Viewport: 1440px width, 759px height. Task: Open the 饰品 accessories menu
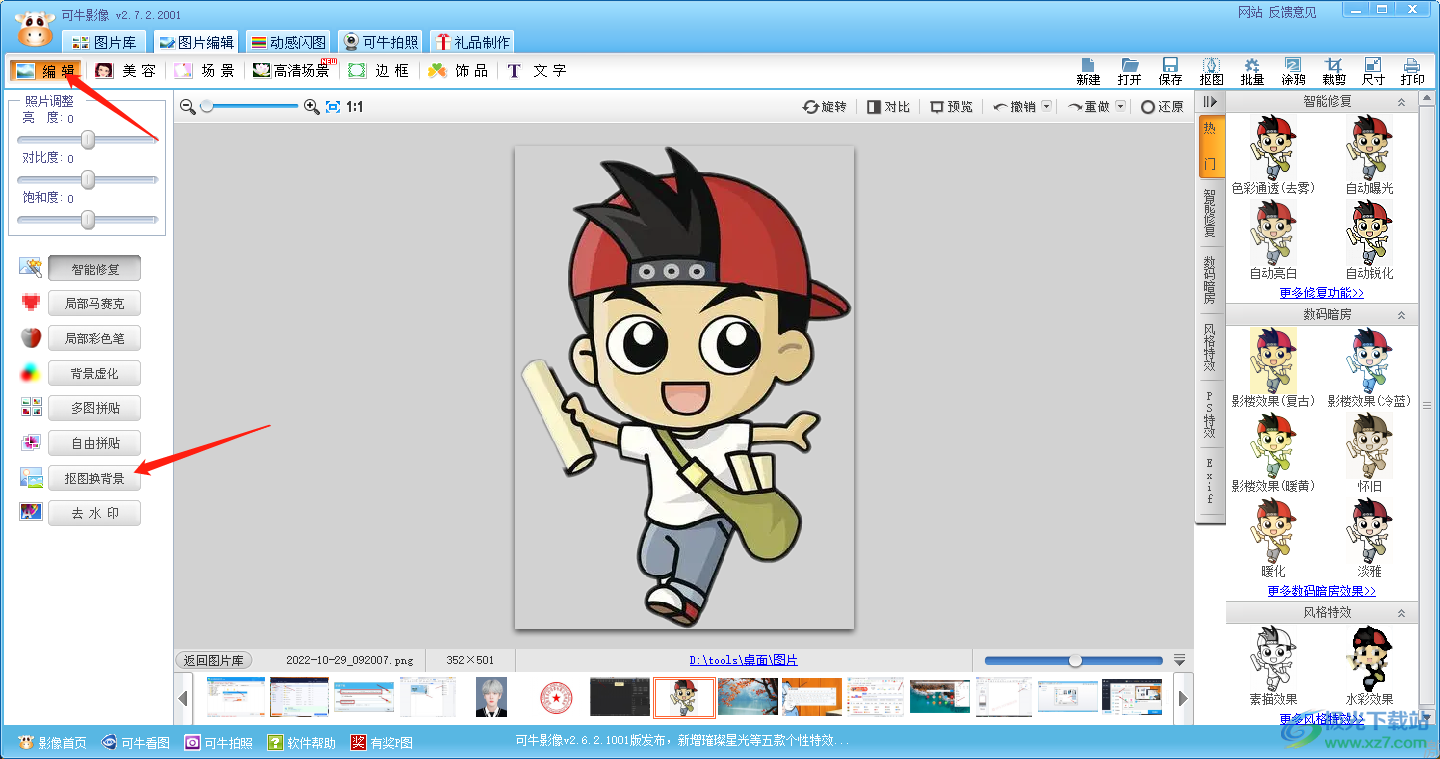(x=459, y=71)
